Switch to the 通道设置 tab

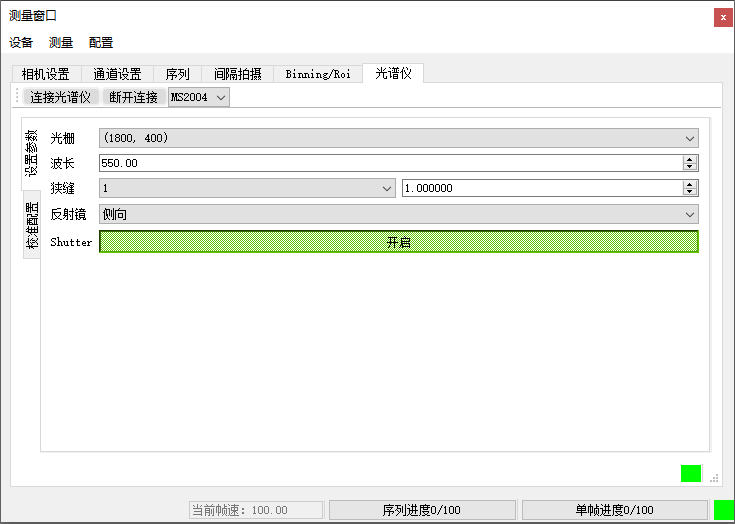(117, 74)
